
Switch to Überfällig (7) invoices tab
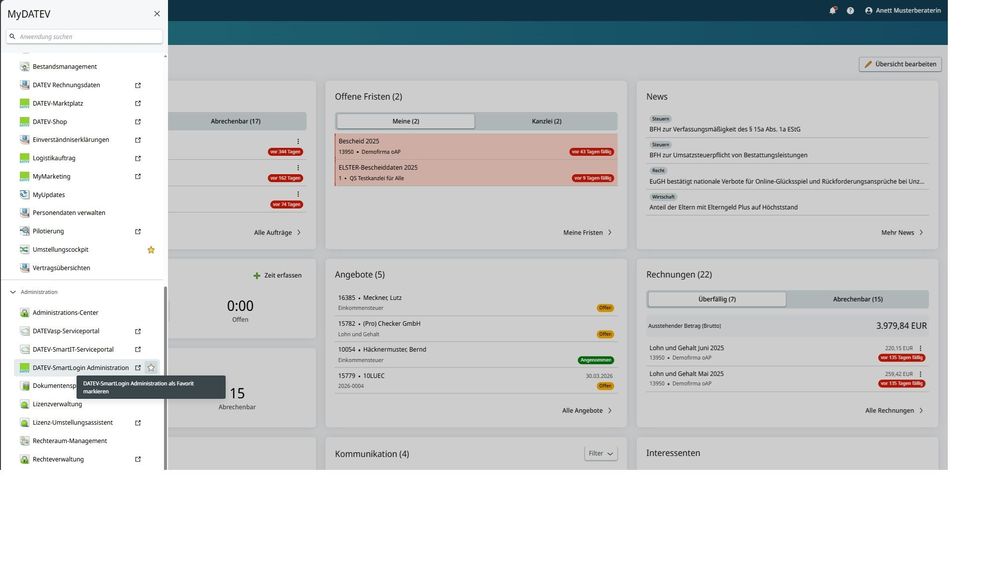[717, 299]
